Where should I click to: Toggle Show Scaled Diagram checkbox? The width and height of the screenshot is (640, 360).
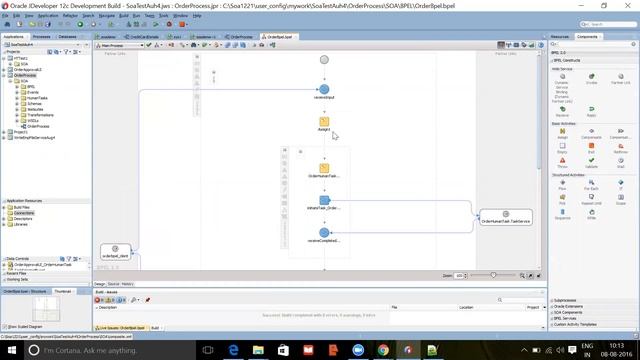5,327
